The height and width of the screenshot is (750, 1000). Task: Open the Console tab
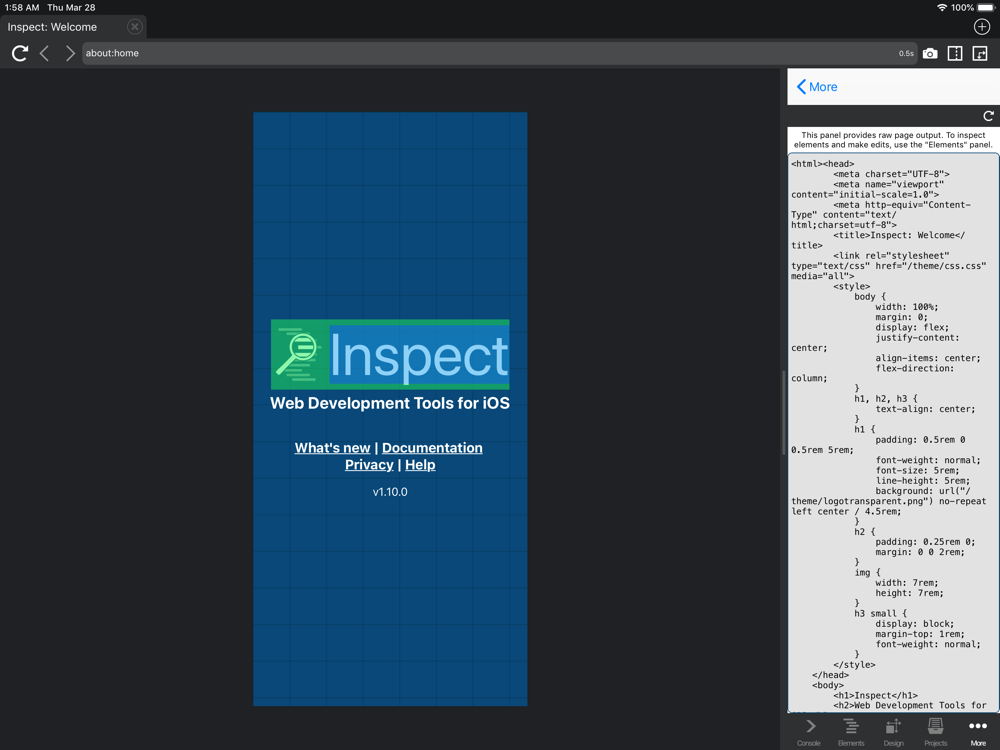tap(809, 732)
